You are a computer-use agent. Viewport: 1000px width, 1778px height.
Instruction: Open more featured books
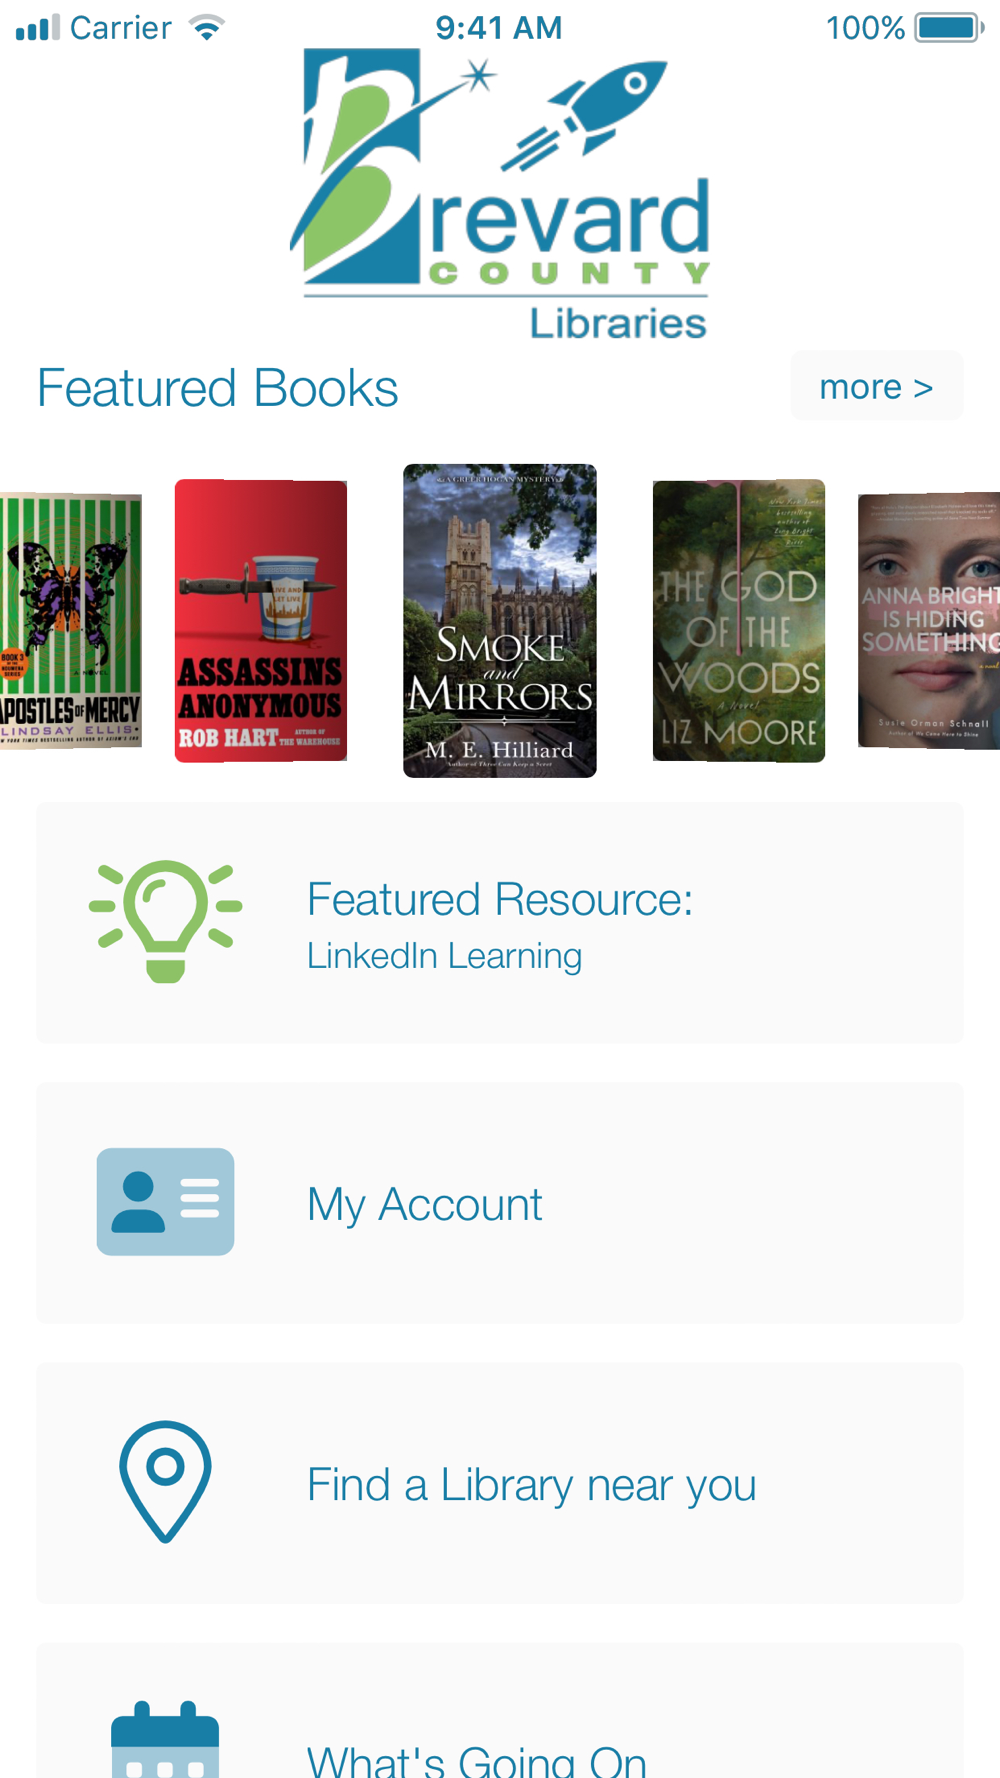pos(876,386)
